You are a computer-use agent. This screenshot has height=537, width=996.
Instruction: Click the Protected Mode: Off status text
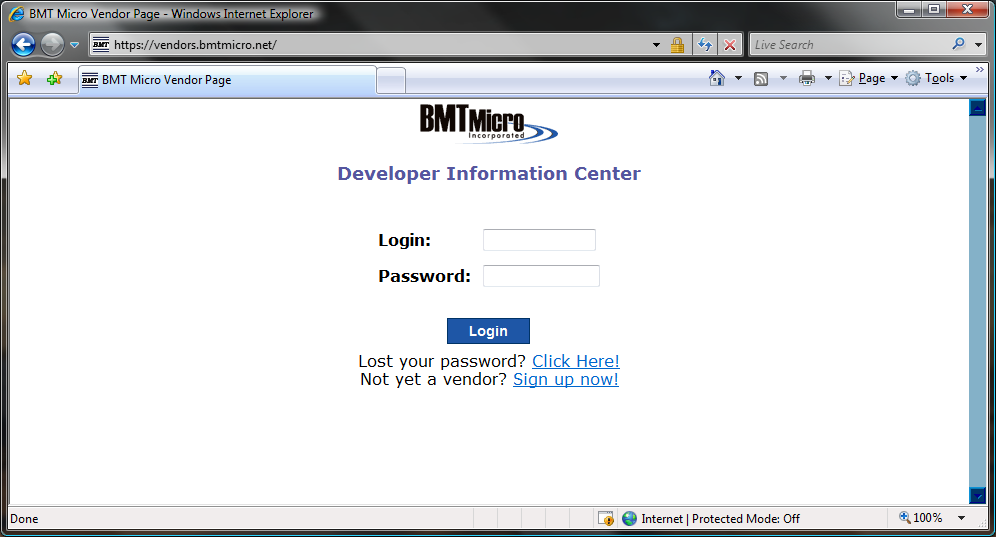click(746, 519)
